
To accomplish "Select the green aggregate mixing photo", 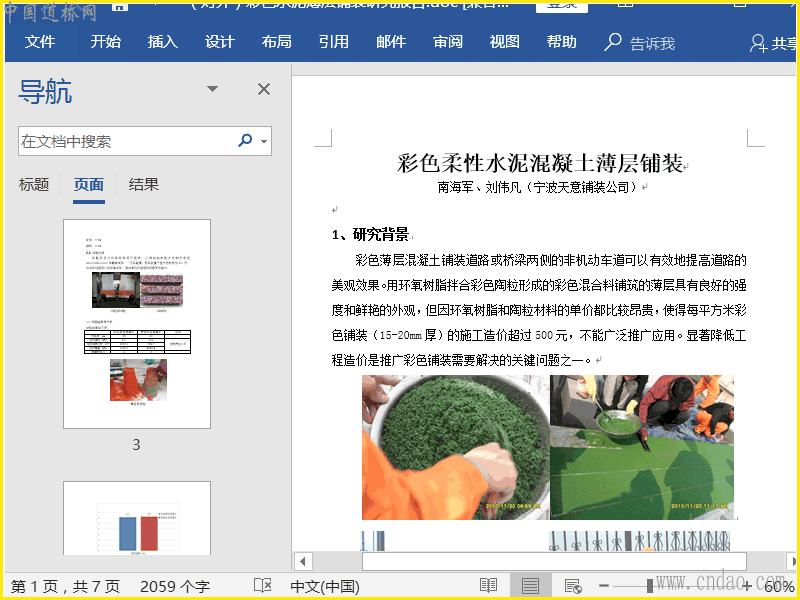I will [456, 447].
